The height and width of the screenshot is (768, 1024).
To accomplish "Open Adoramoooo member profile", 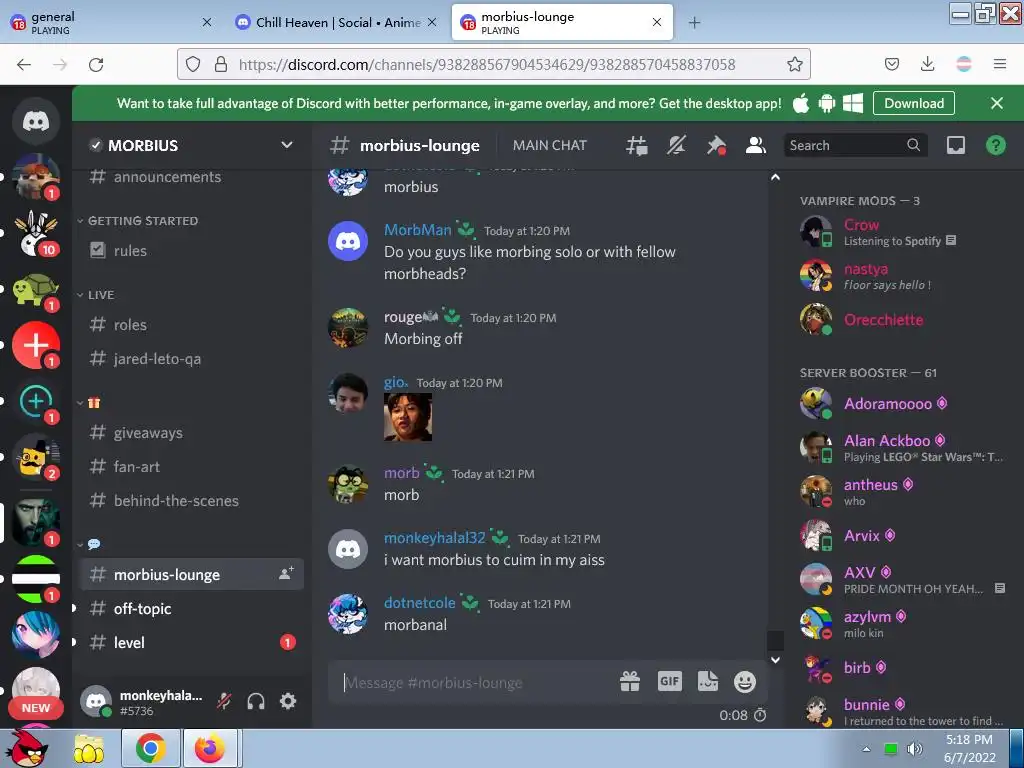I will pos(901,404).
